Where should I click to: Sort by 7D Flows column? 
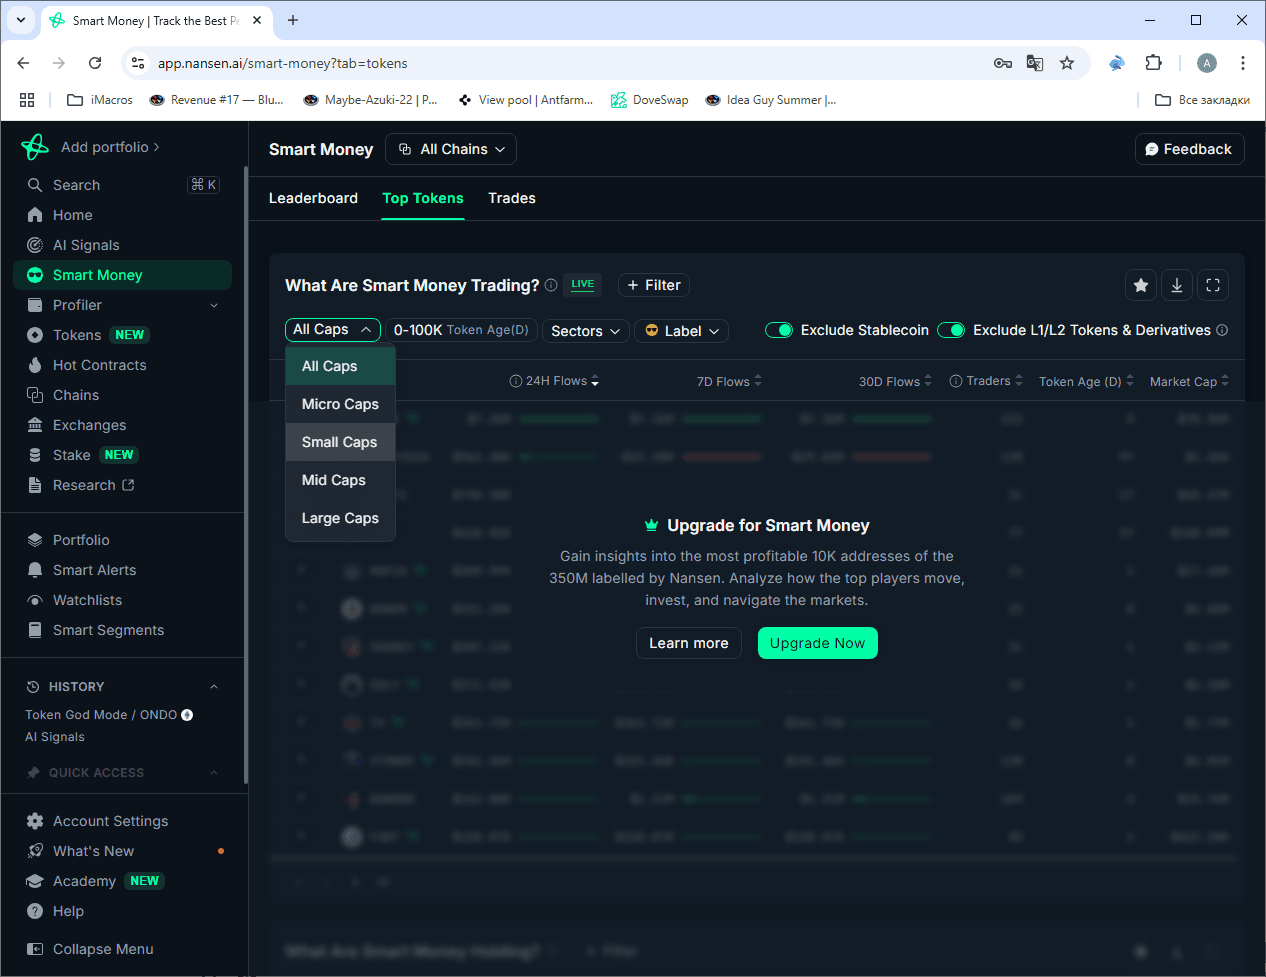pos(730,381)
